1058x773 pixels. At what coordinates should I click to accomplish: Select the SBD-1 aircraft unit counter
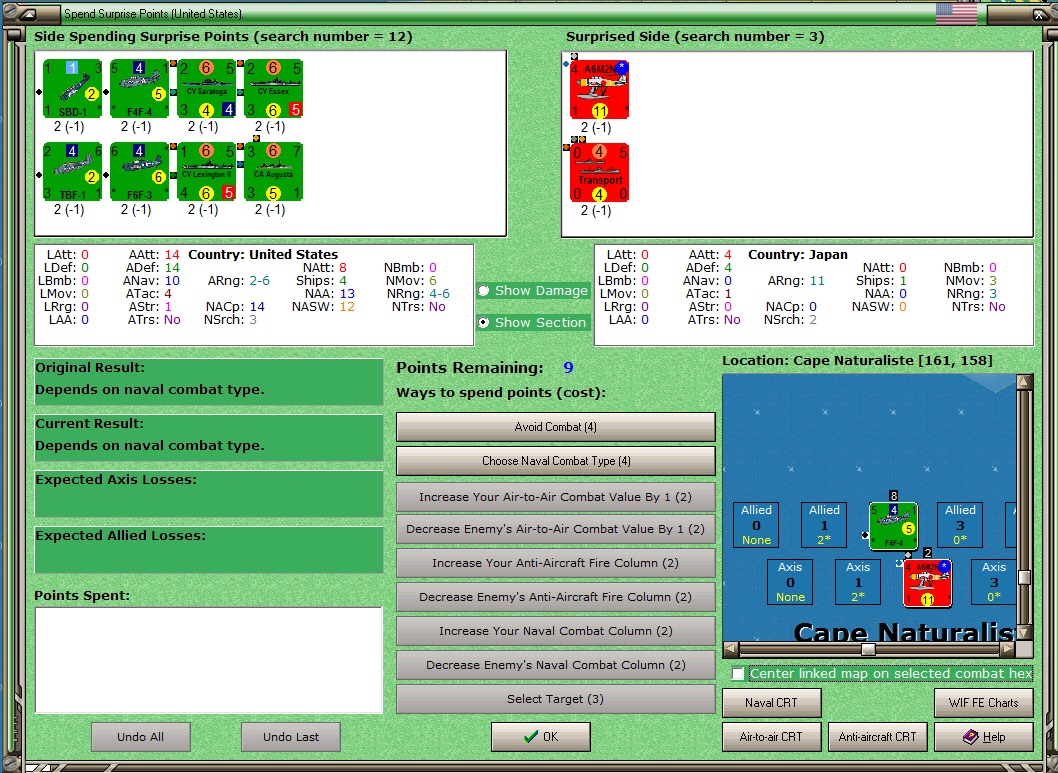point(72,88)
